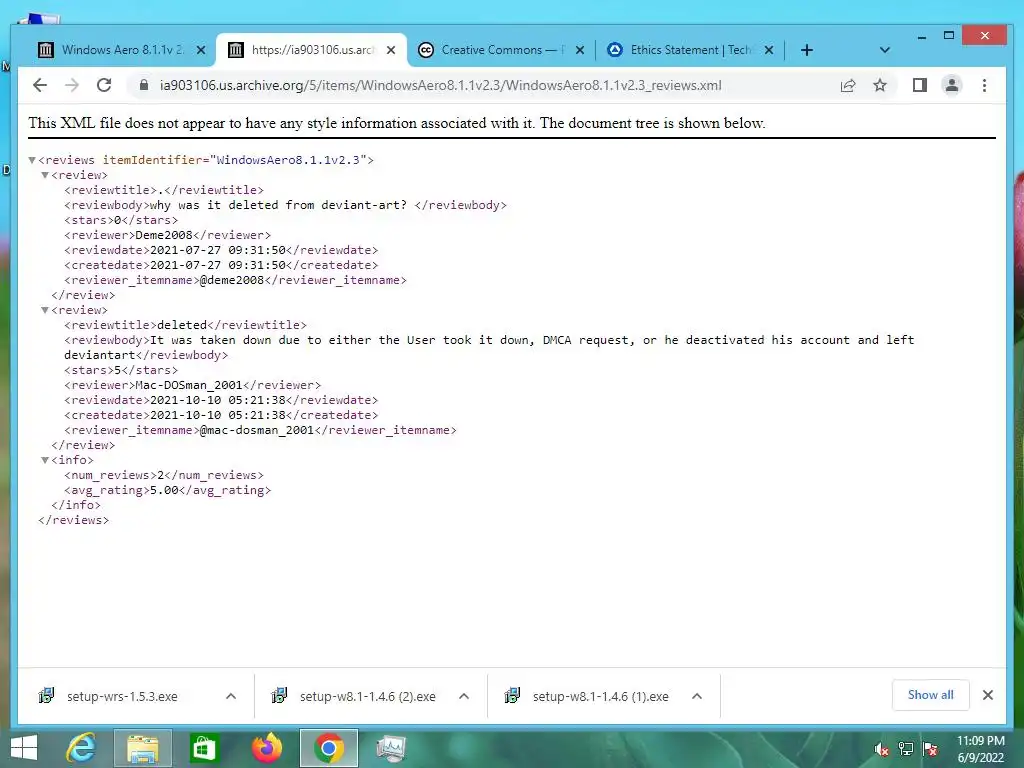Viewport: 1024px width, 768px height.
Task: View site info via the padlock icon
Action: click(x=144, y=86)
